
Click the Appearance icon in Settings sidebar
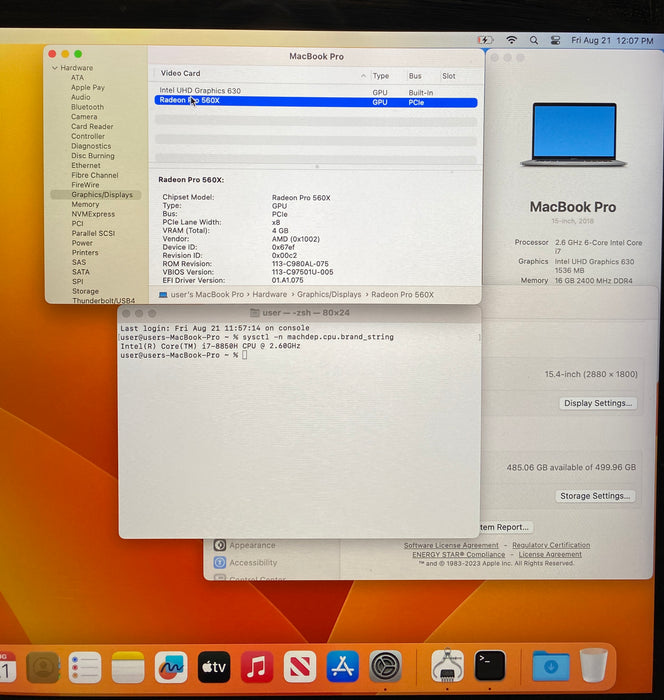click(x=220, y=545)
